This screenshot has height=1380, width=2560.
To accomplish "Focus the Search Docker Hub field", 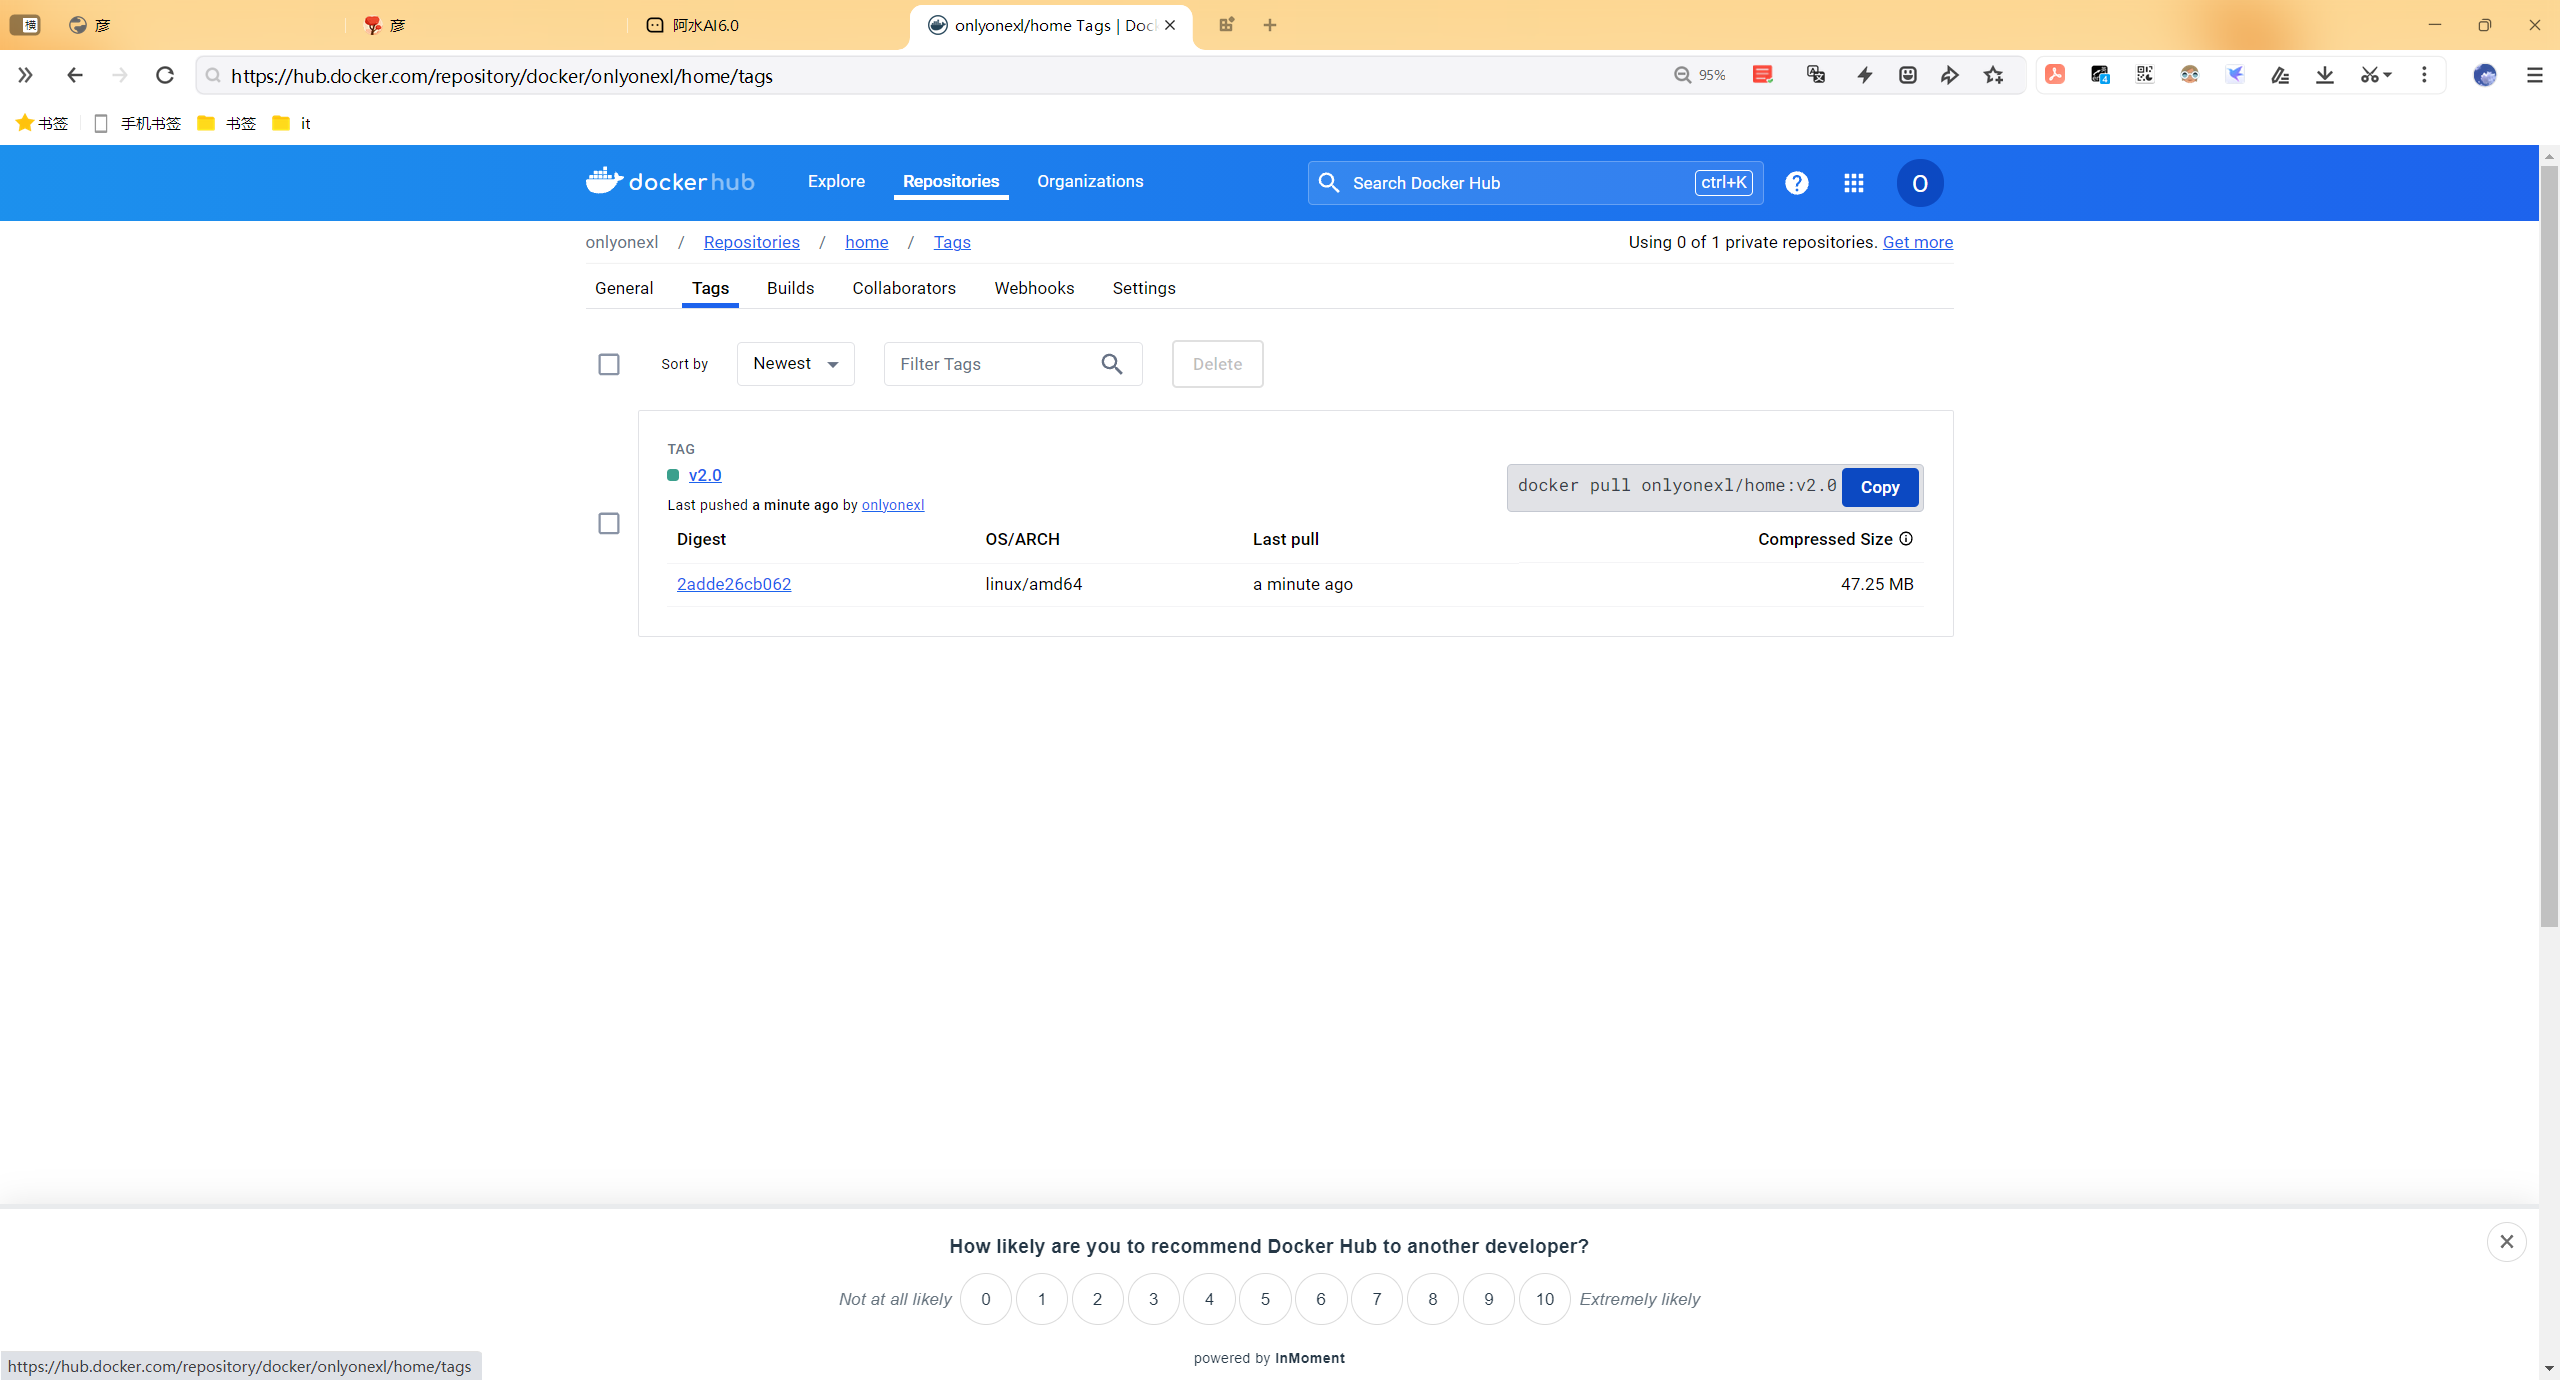I will click(x=1535, y=183).
